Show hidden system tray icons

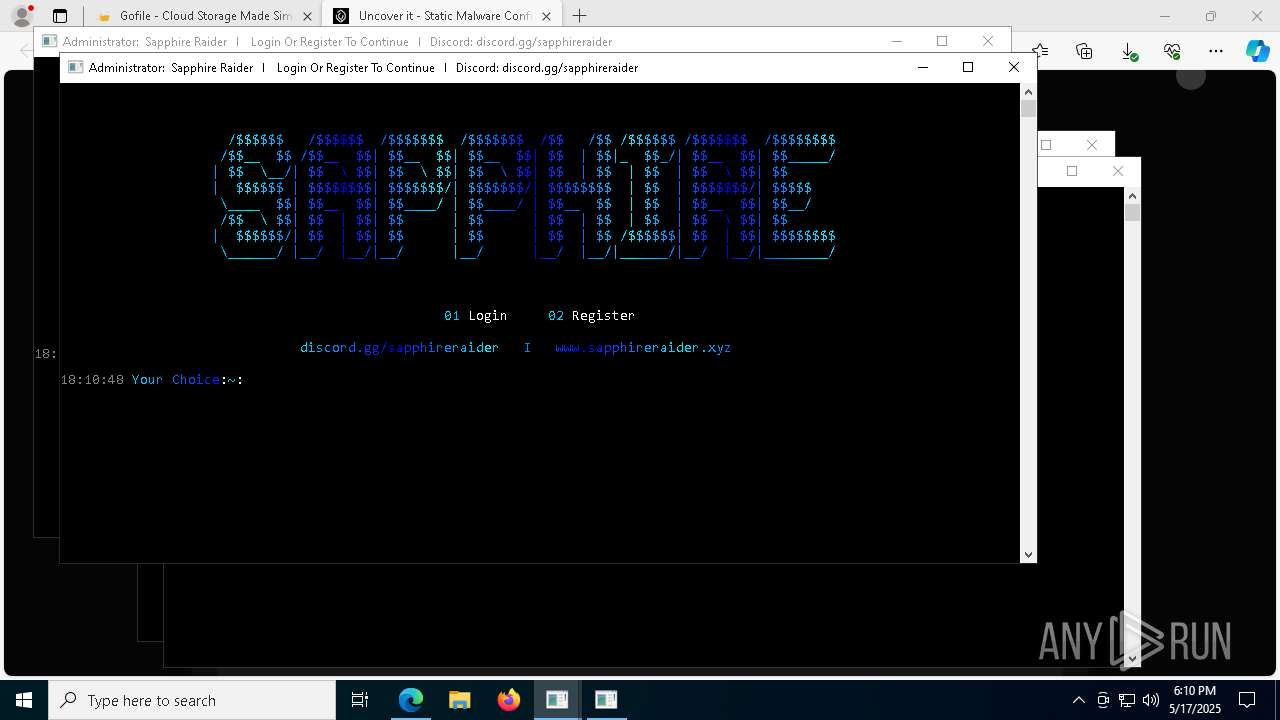coord(1078,700)
